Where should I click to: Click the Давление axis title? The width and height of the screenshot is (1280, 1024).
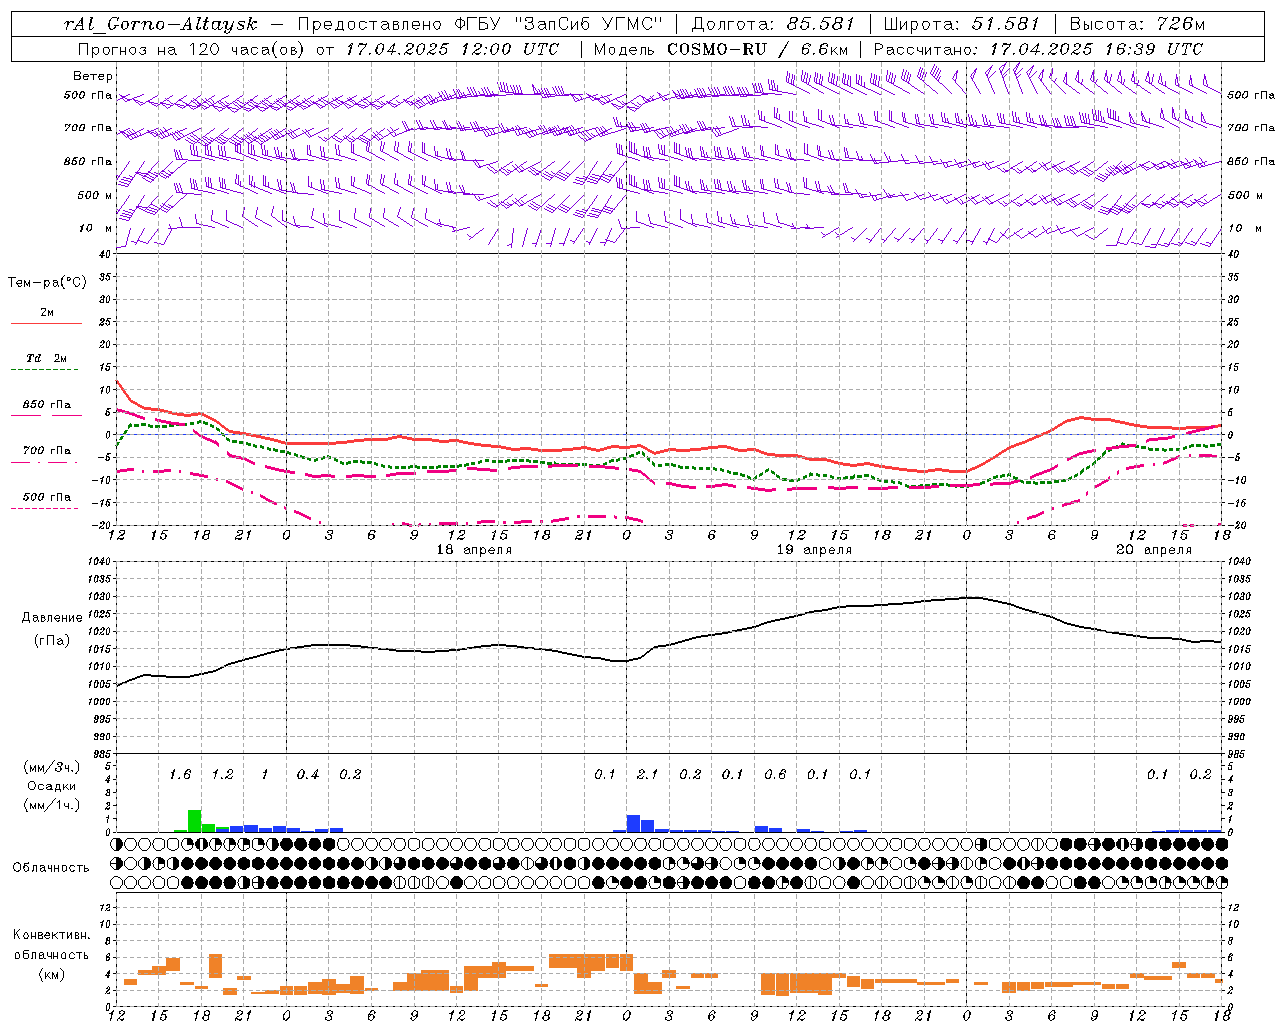click(52, 618)
